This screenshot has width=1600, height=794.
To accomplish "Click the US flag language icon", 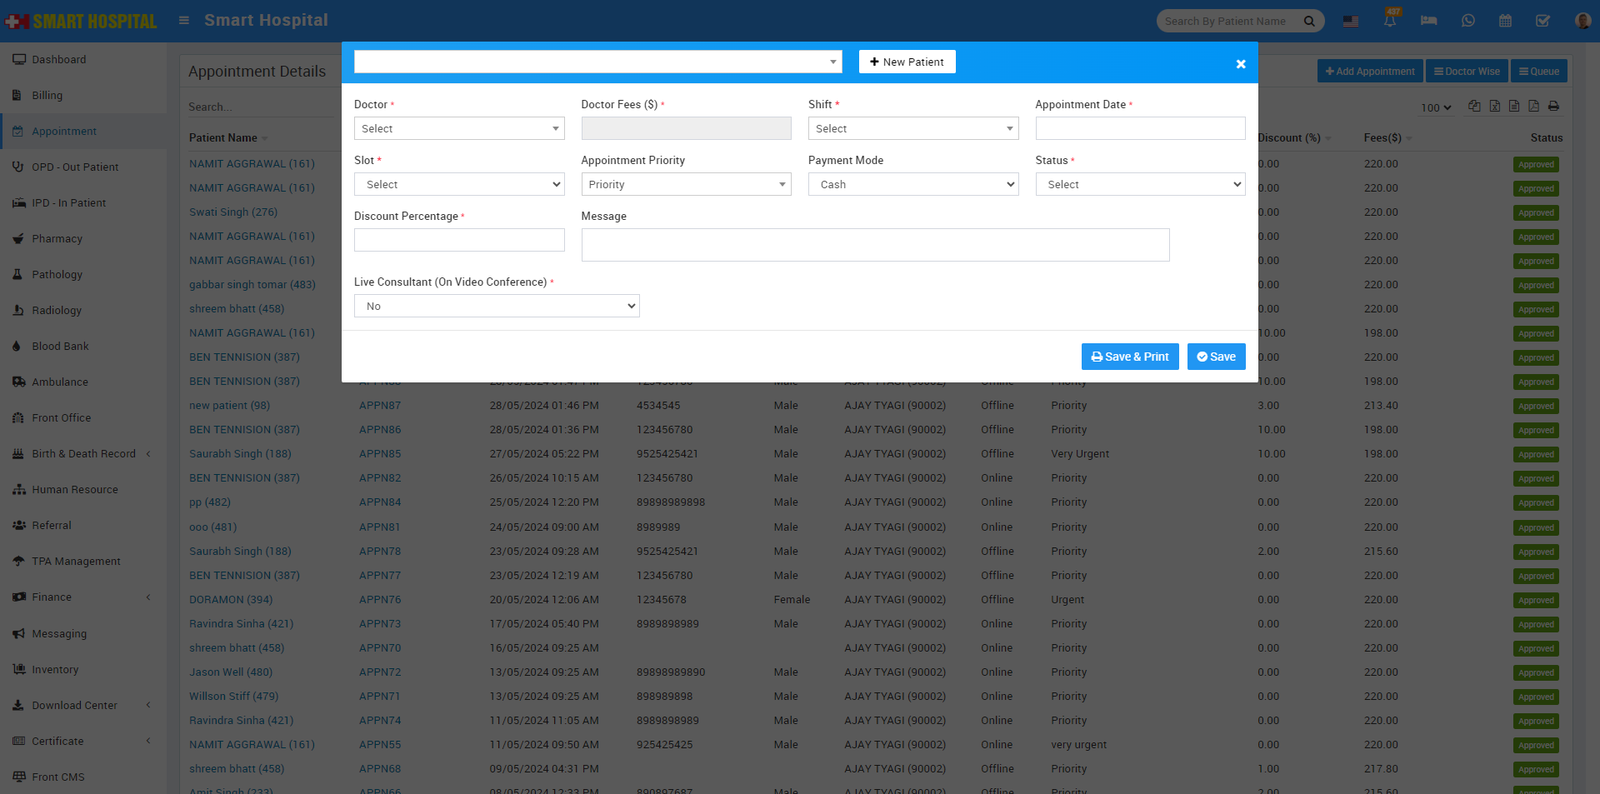I will (1351, 21).
